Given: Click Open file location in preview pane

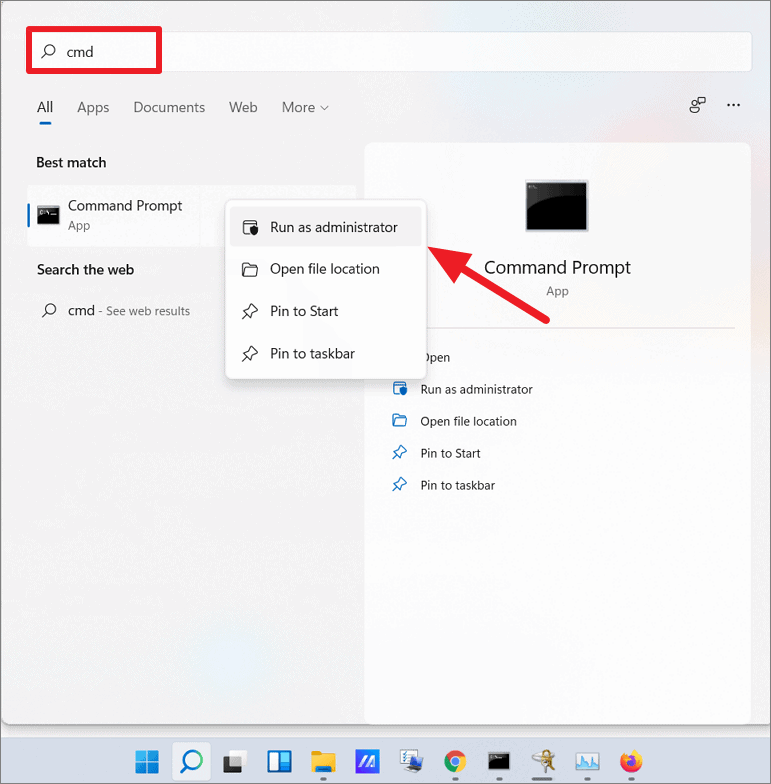Looking at the screenshot, I should pyautogui.click(x=468, y=421).
